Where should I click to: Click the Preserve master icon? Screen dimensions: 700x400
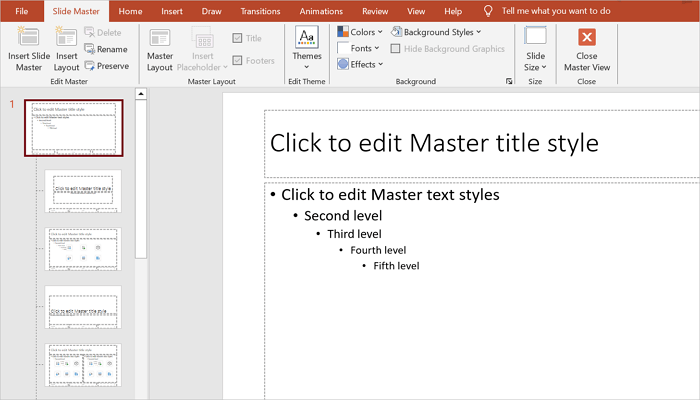coord(89,66)
